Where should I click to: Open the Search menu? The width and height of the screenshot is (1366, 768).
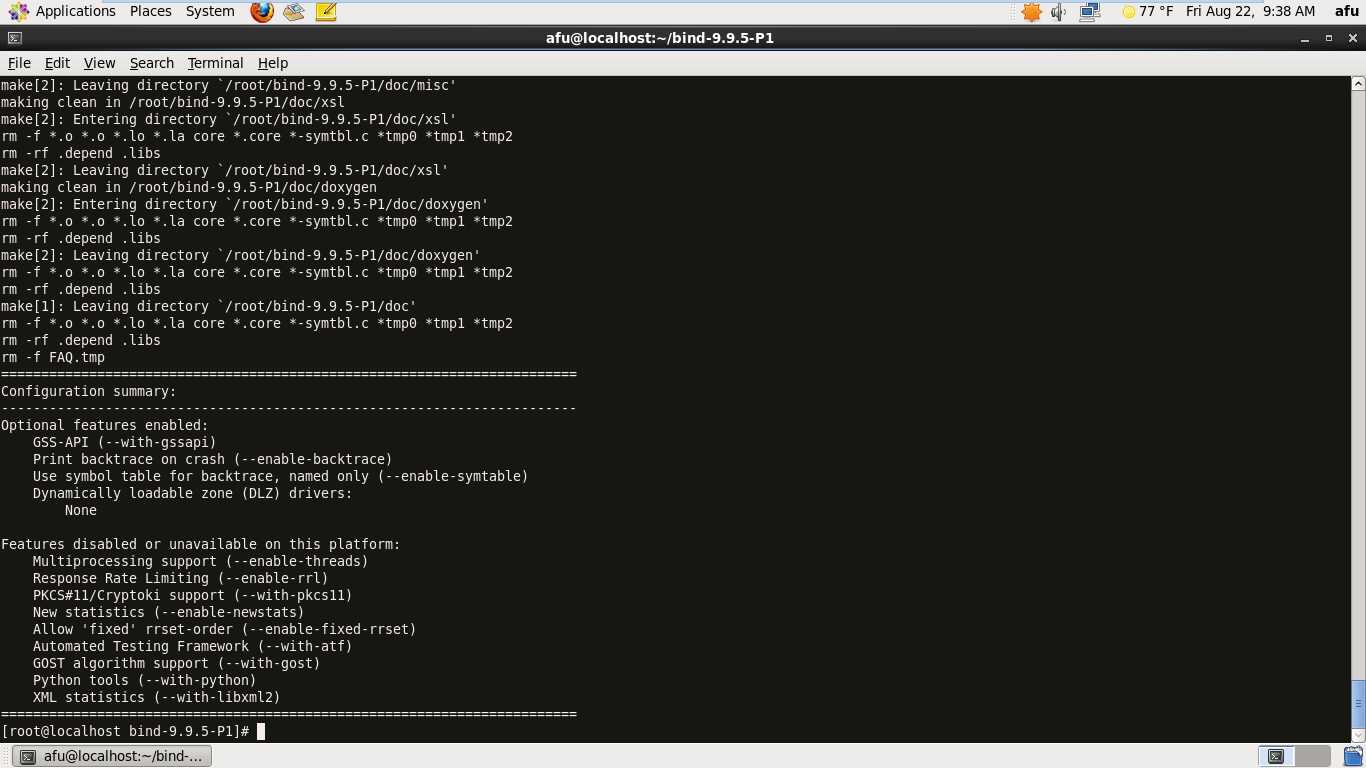[152, 62]
